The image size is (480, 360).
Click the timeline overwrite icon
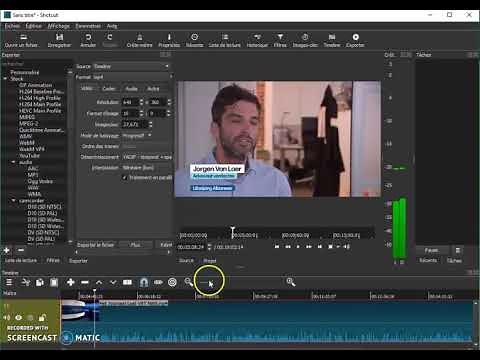pos(113,282)
